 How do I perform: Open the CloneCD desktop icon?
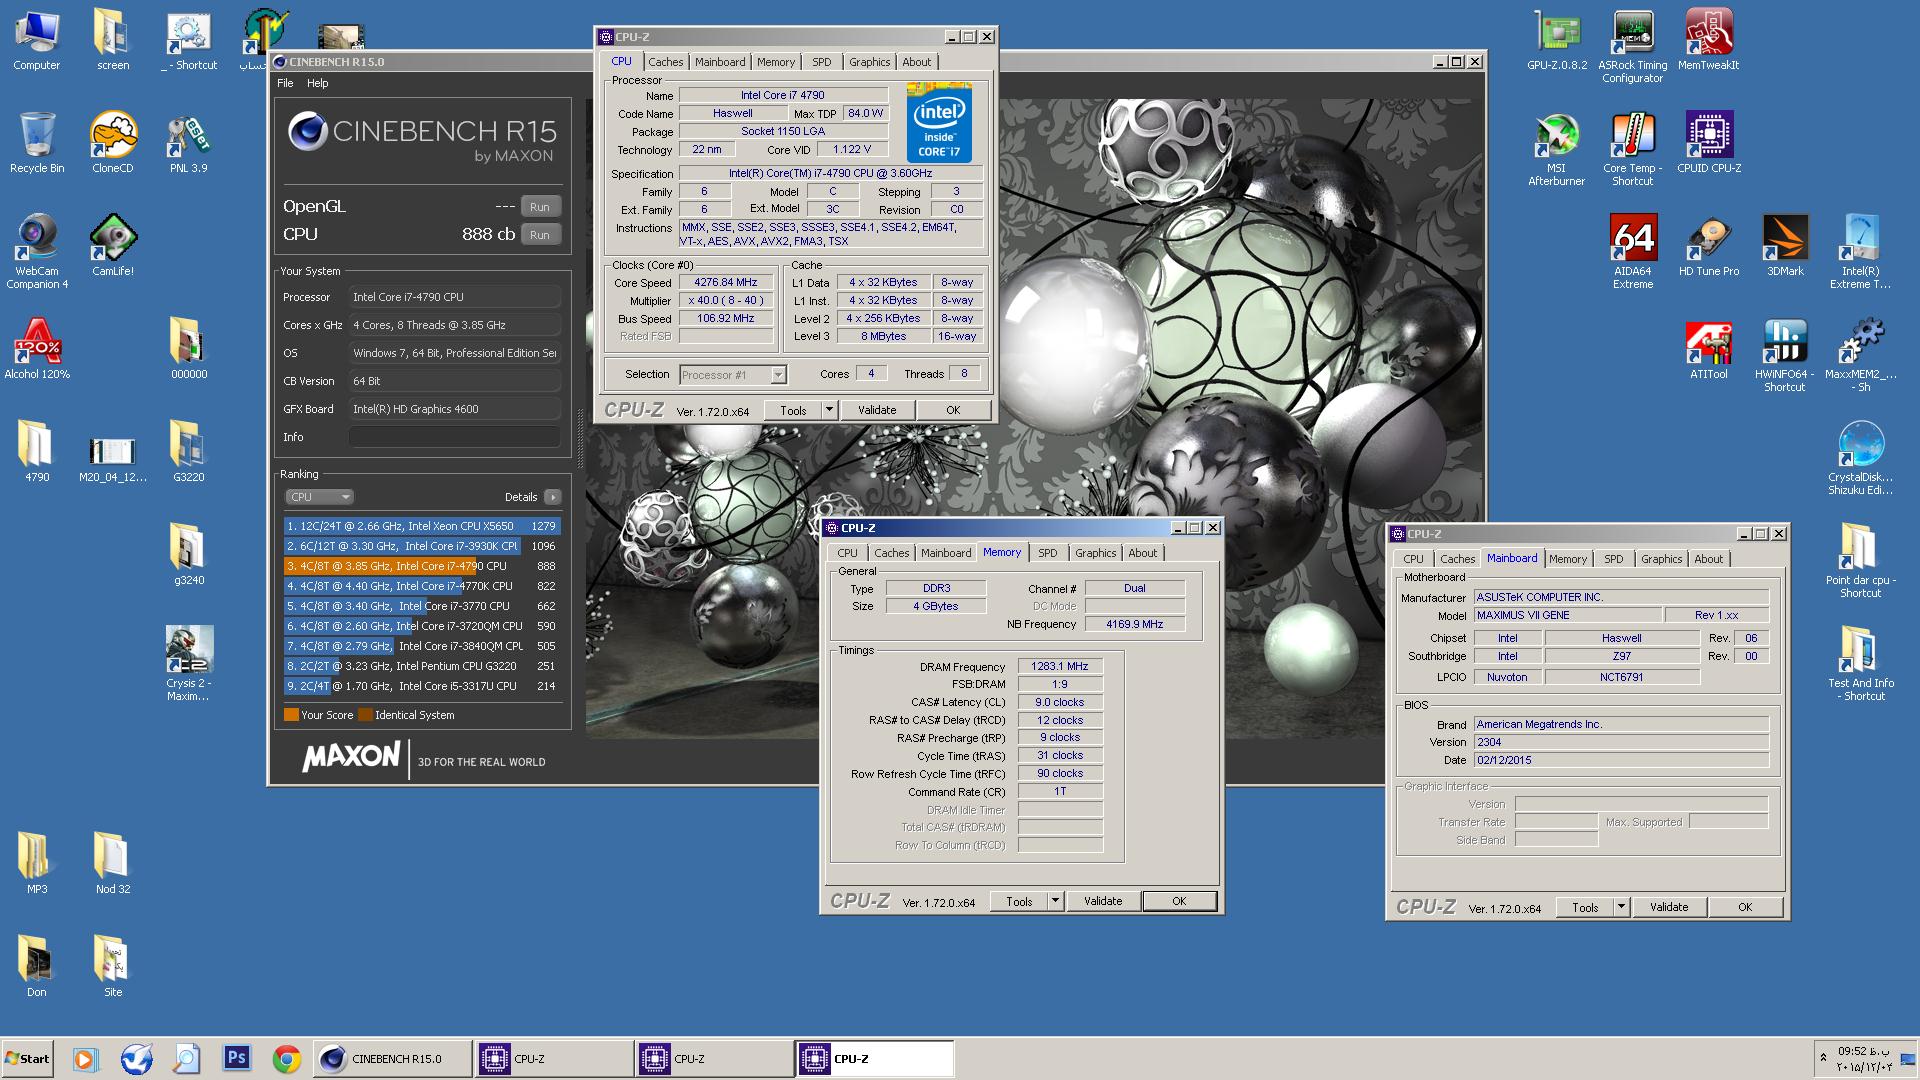click(113, 143)
